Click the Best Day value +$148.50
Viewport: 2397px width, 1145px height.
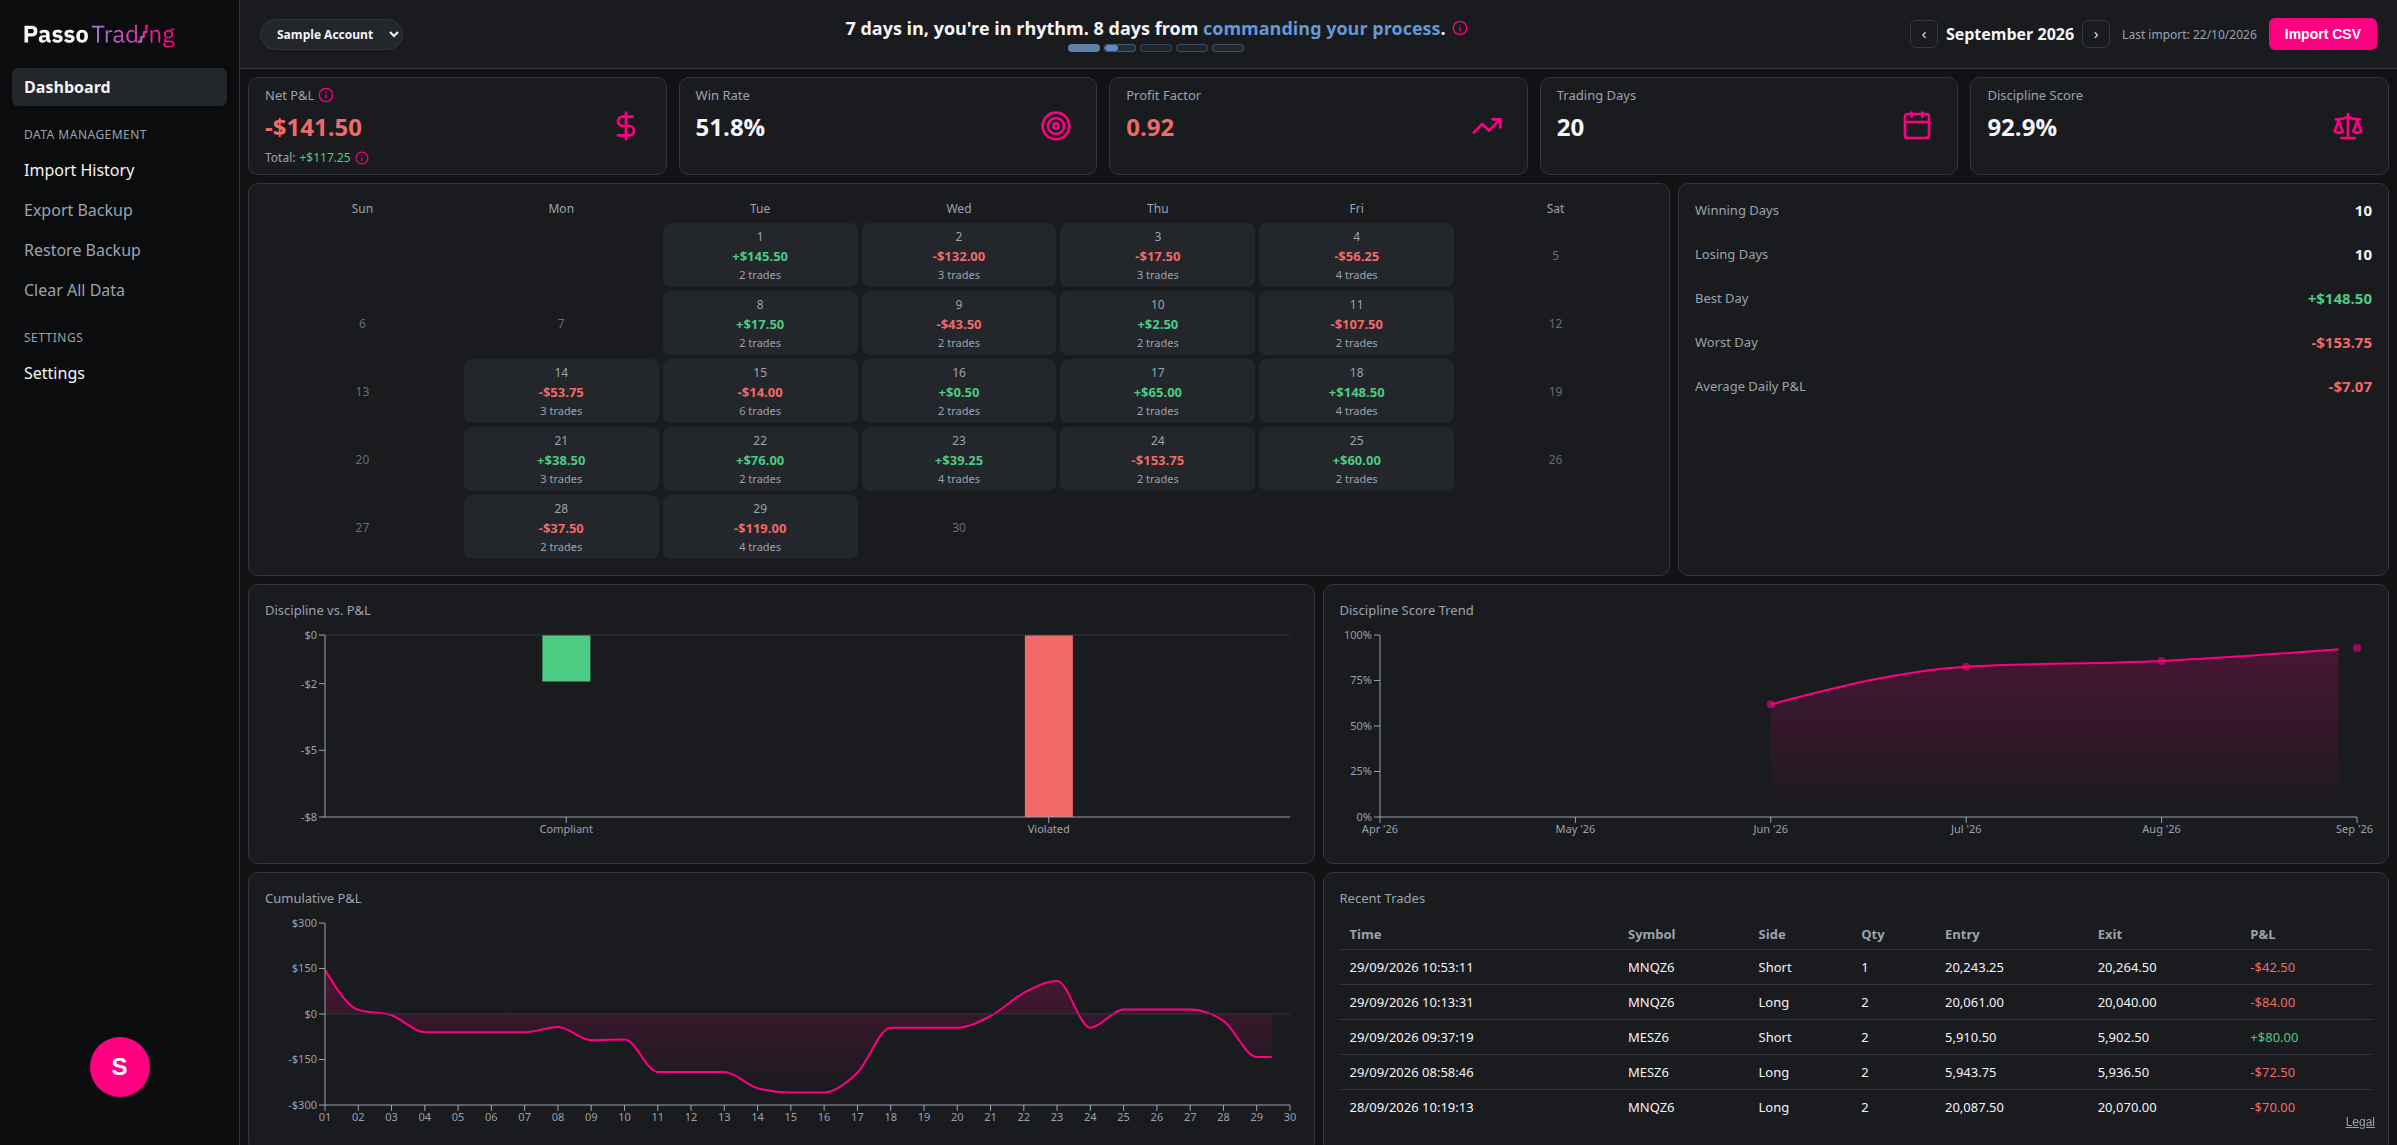(2339, 299)
